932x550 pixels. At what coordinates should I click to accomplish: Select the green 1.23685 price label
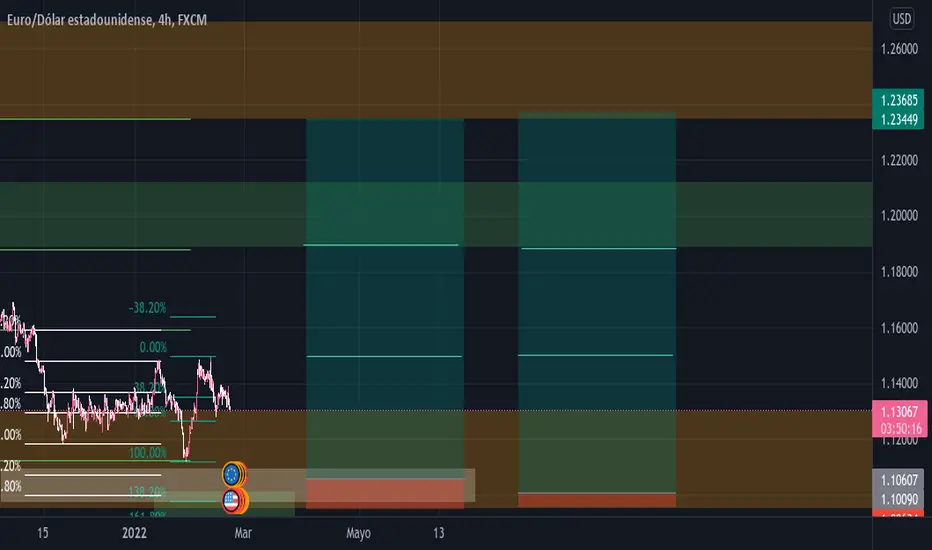(898, 100)
